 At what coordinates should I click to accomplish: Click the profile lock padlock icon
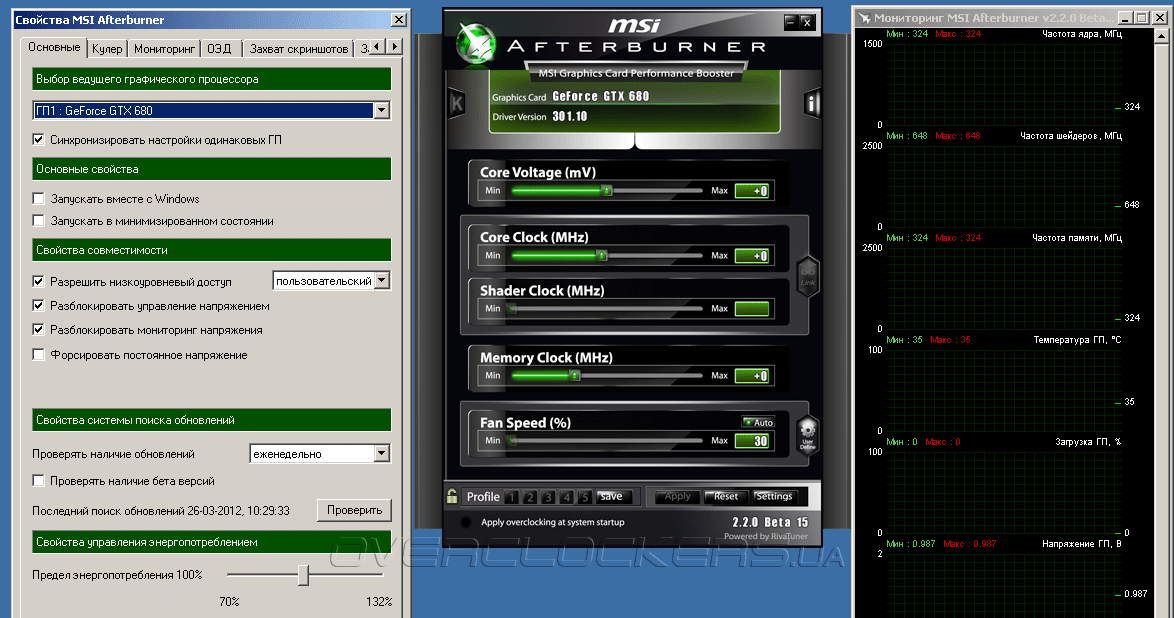click(452, 496)
